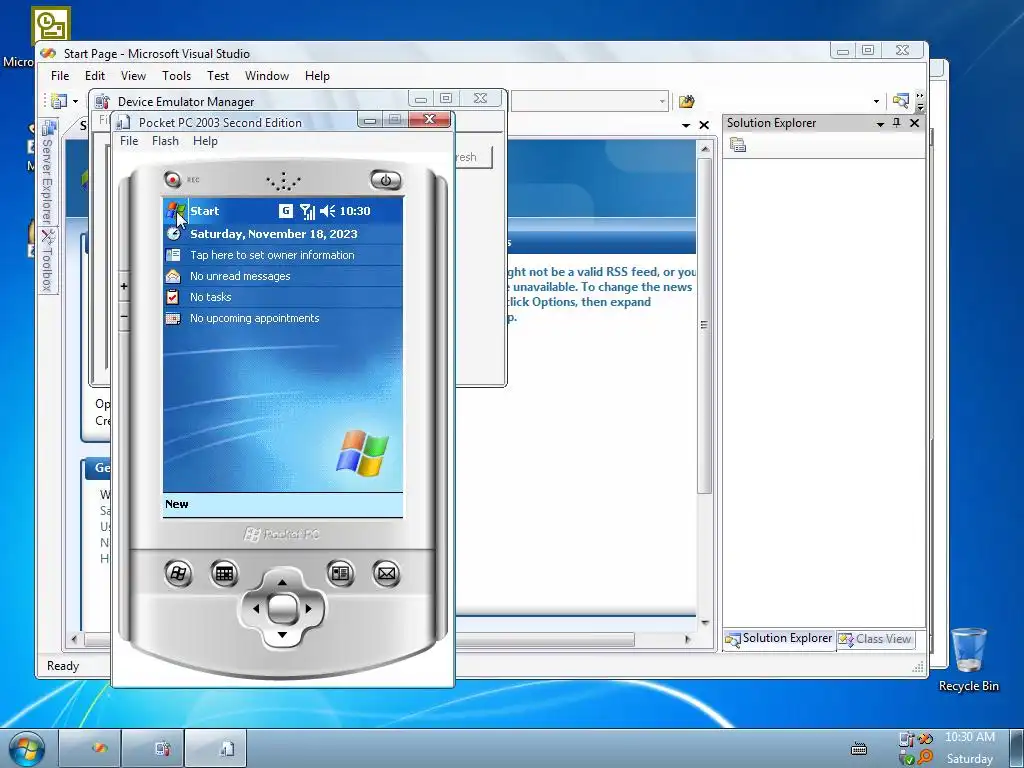1024x768 pixels.
Task: Tap the Saturday, November 18, 2023 date line
Action: pos(274,234)
